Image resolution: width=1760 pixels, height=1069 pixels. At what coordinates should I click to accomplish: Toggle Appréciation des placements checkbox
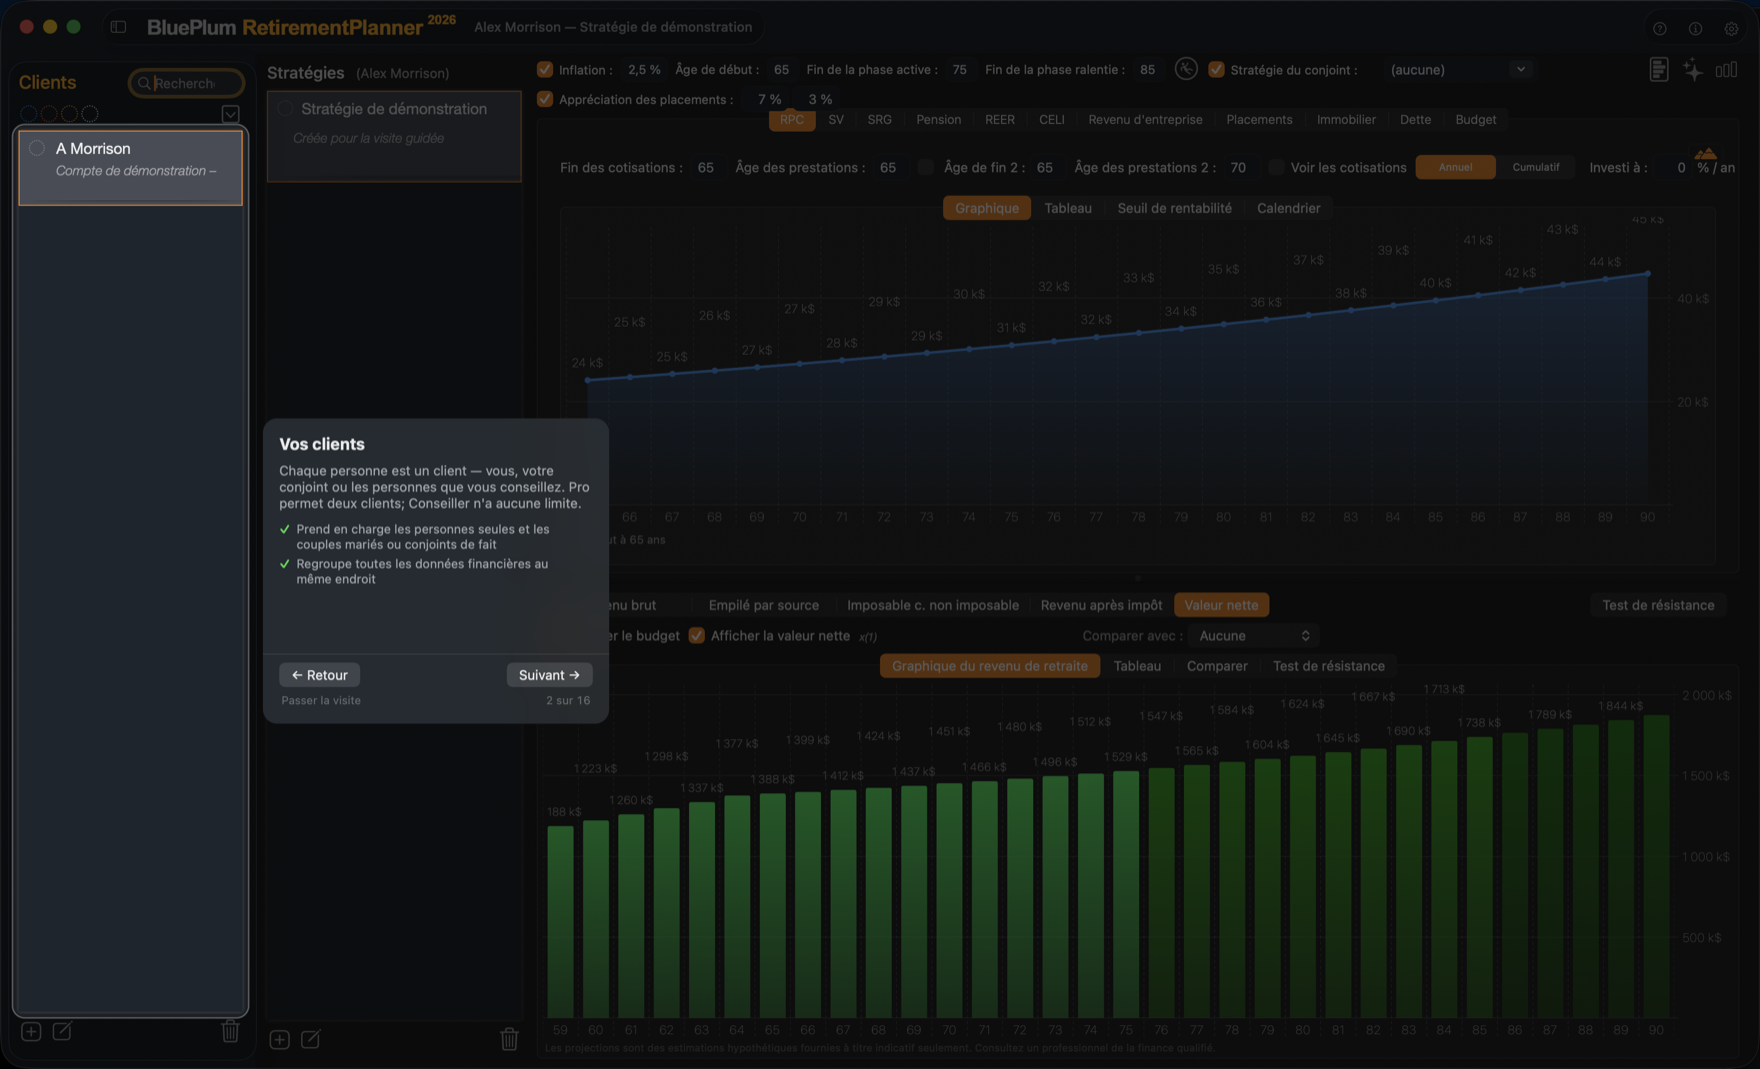[545, 99]
